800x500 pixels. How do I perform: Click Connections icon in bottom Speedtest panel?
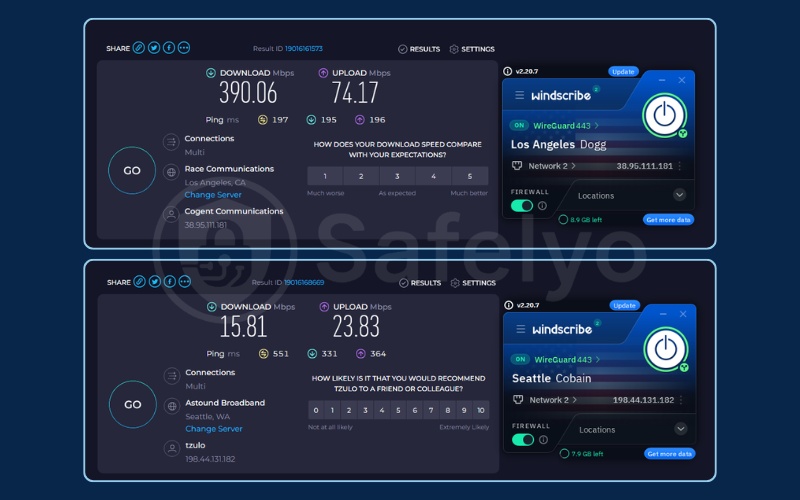tap(172, 376)
